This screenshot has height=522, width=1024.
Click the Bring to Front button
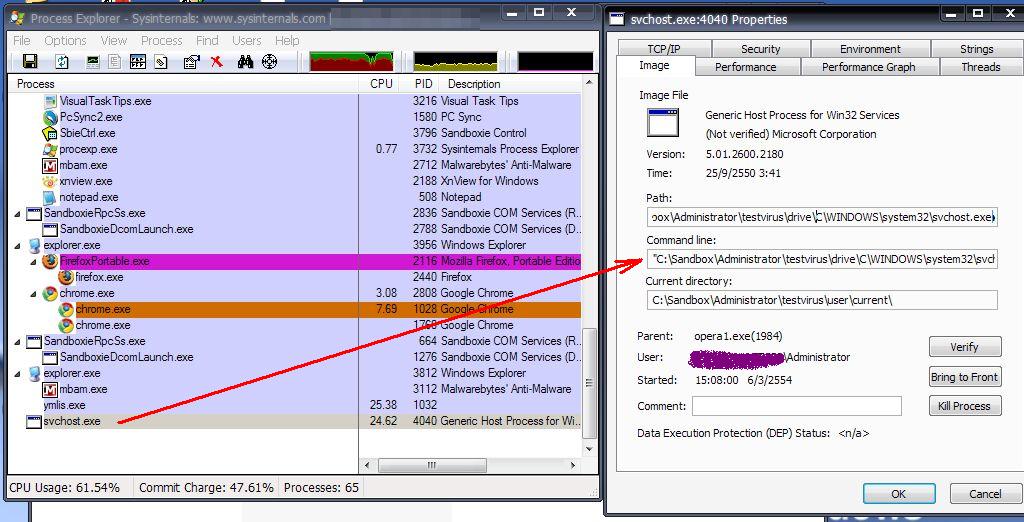(x=965, y=377)
